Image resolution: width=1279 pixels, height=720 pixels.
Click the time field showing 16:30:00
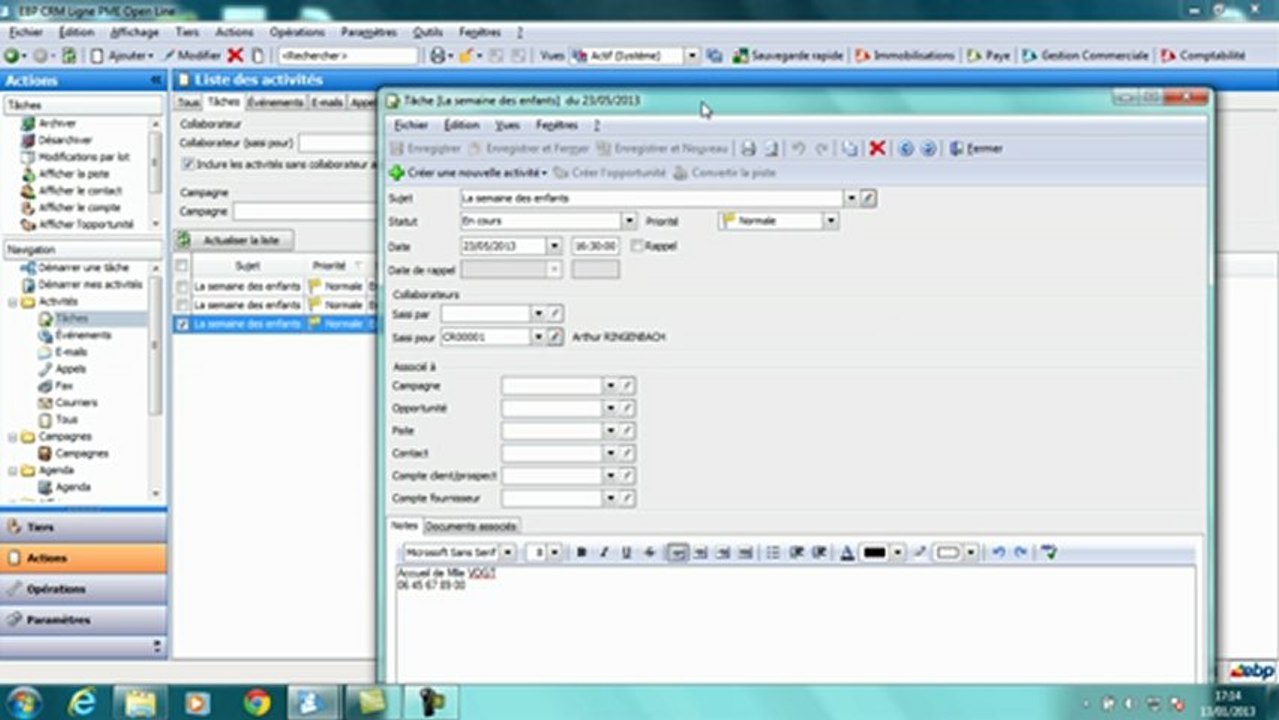595,245
